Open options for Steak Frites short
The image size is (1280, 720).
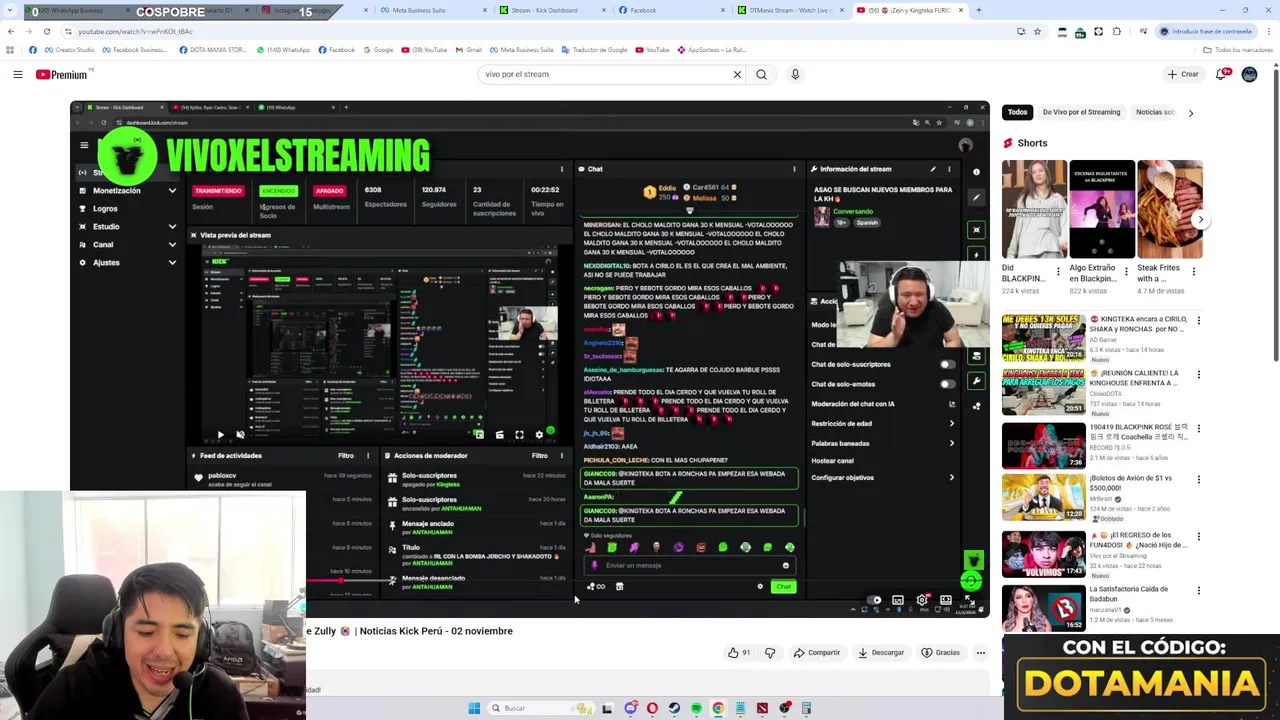[x=1193, y=271]
